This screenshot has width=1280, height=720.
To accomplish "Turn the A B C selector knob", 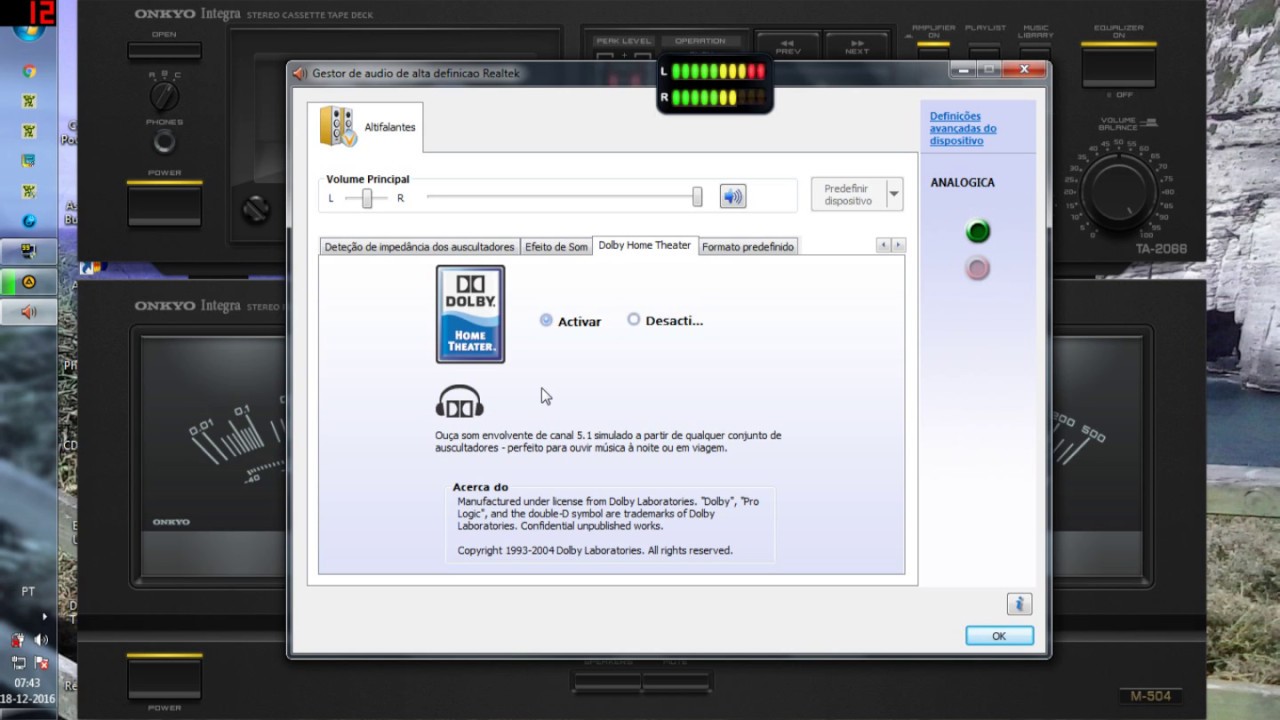I will [164, 96].
